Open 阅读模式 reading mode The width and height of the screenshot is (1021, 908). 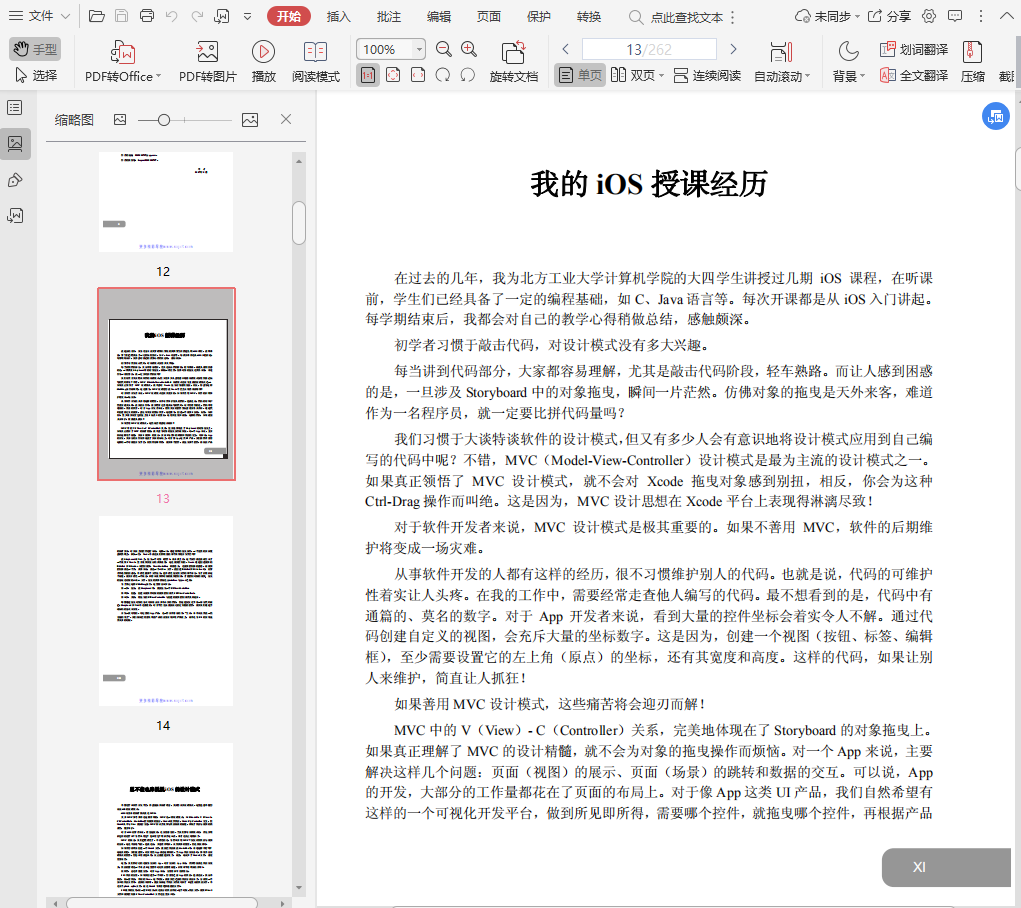pos(316,52)
